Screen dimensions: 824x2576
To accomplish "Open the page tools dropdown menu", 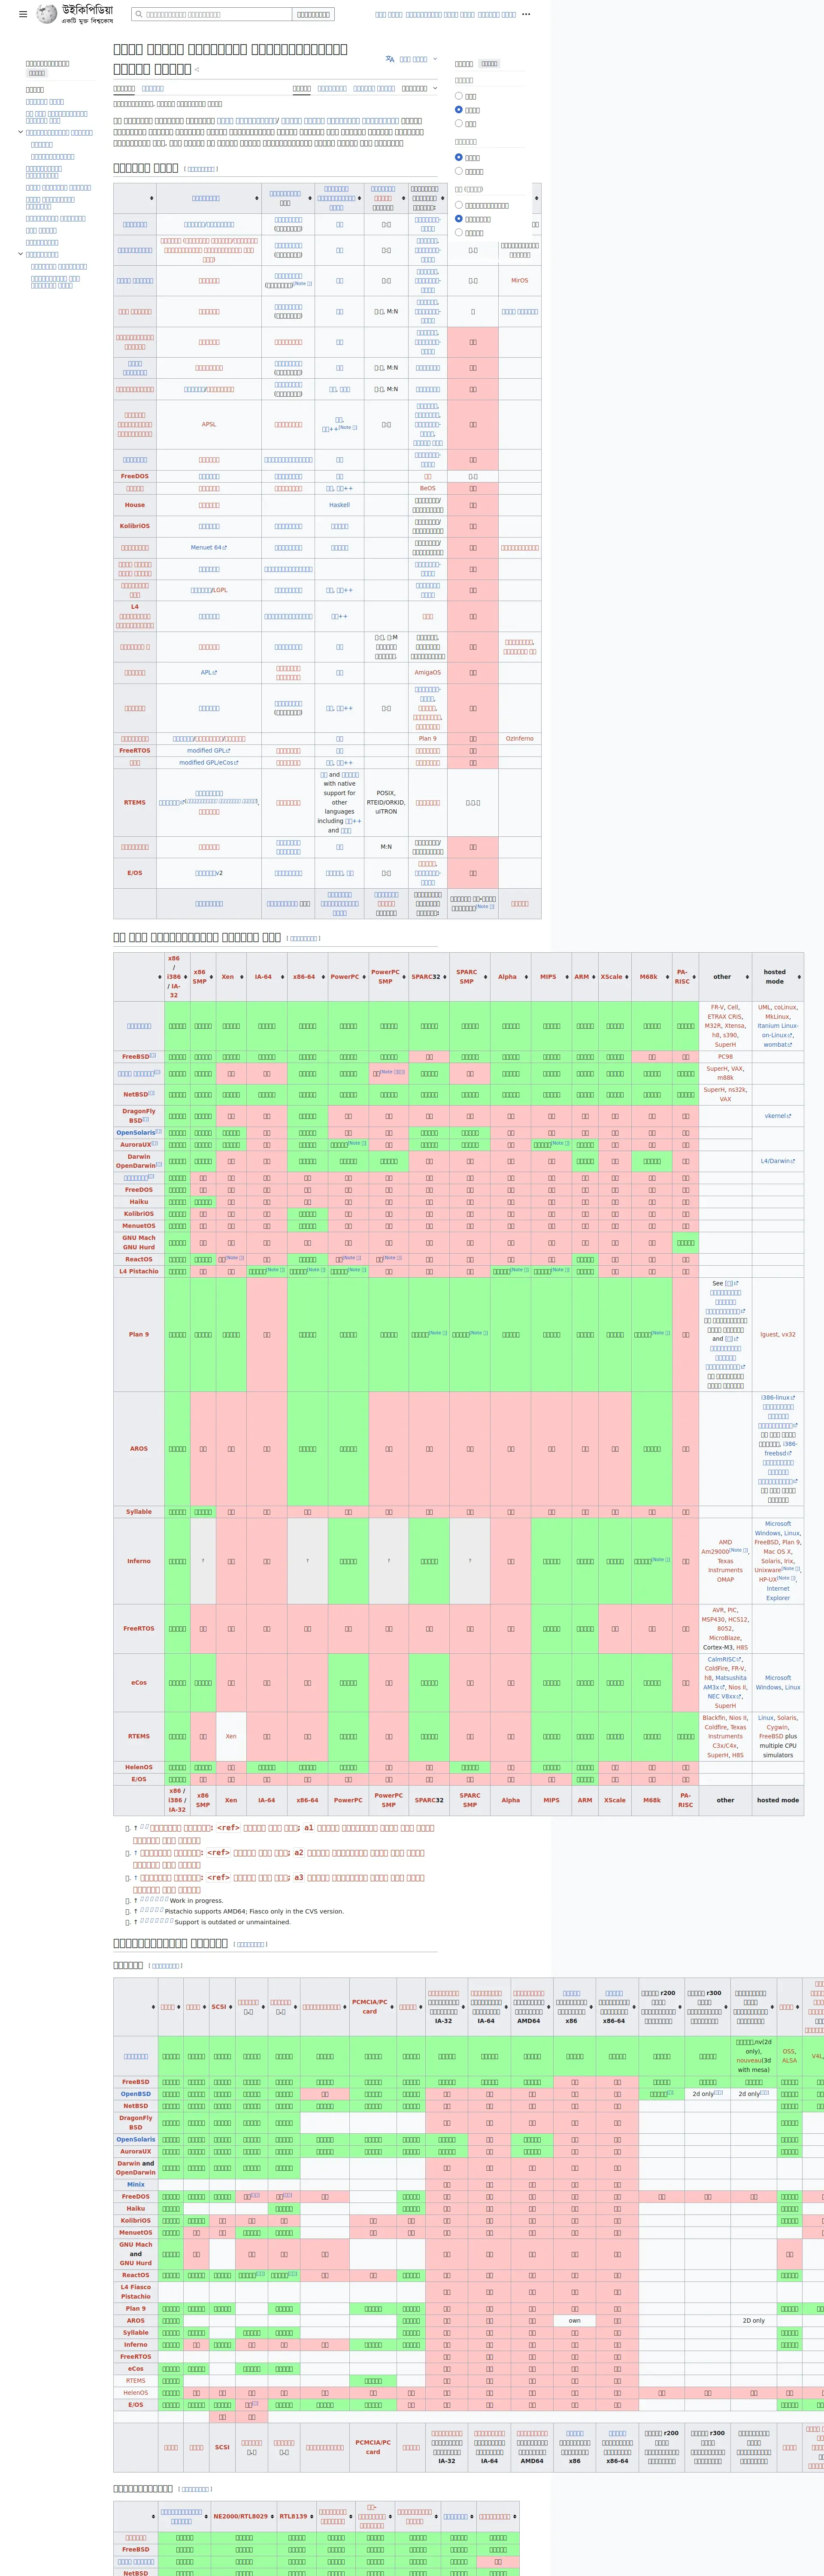I will (x=419, y=88).
